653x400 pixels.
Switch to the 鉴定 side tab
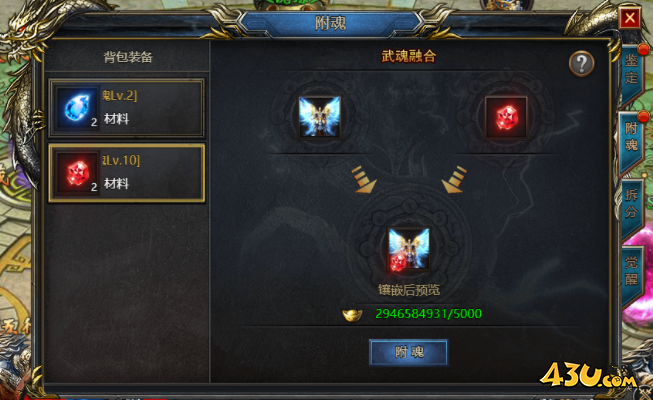pyautogui.click(x=631, y=72)
